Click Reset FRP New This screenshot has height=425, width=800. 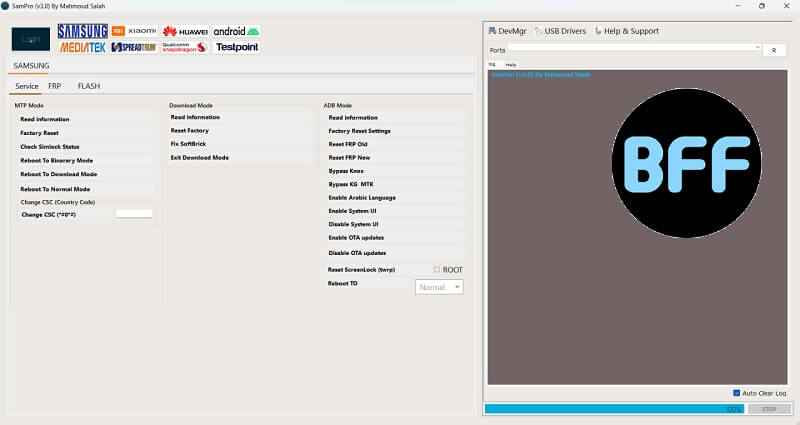click(x=395, y=158)
